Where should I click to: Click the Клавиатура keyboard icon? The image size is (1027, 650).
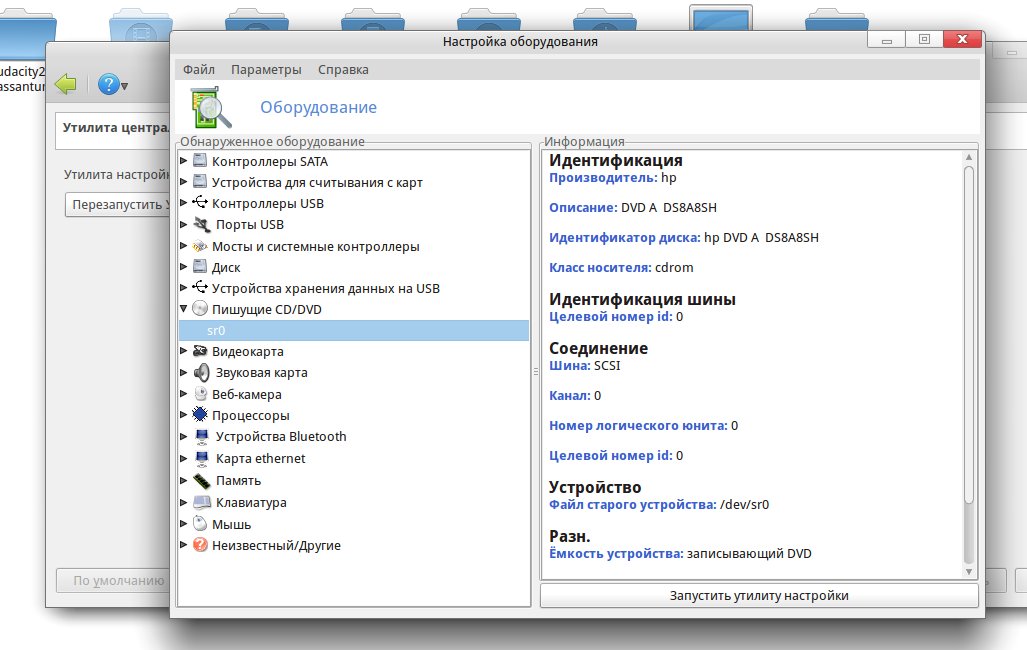click(x=202, y=502)
